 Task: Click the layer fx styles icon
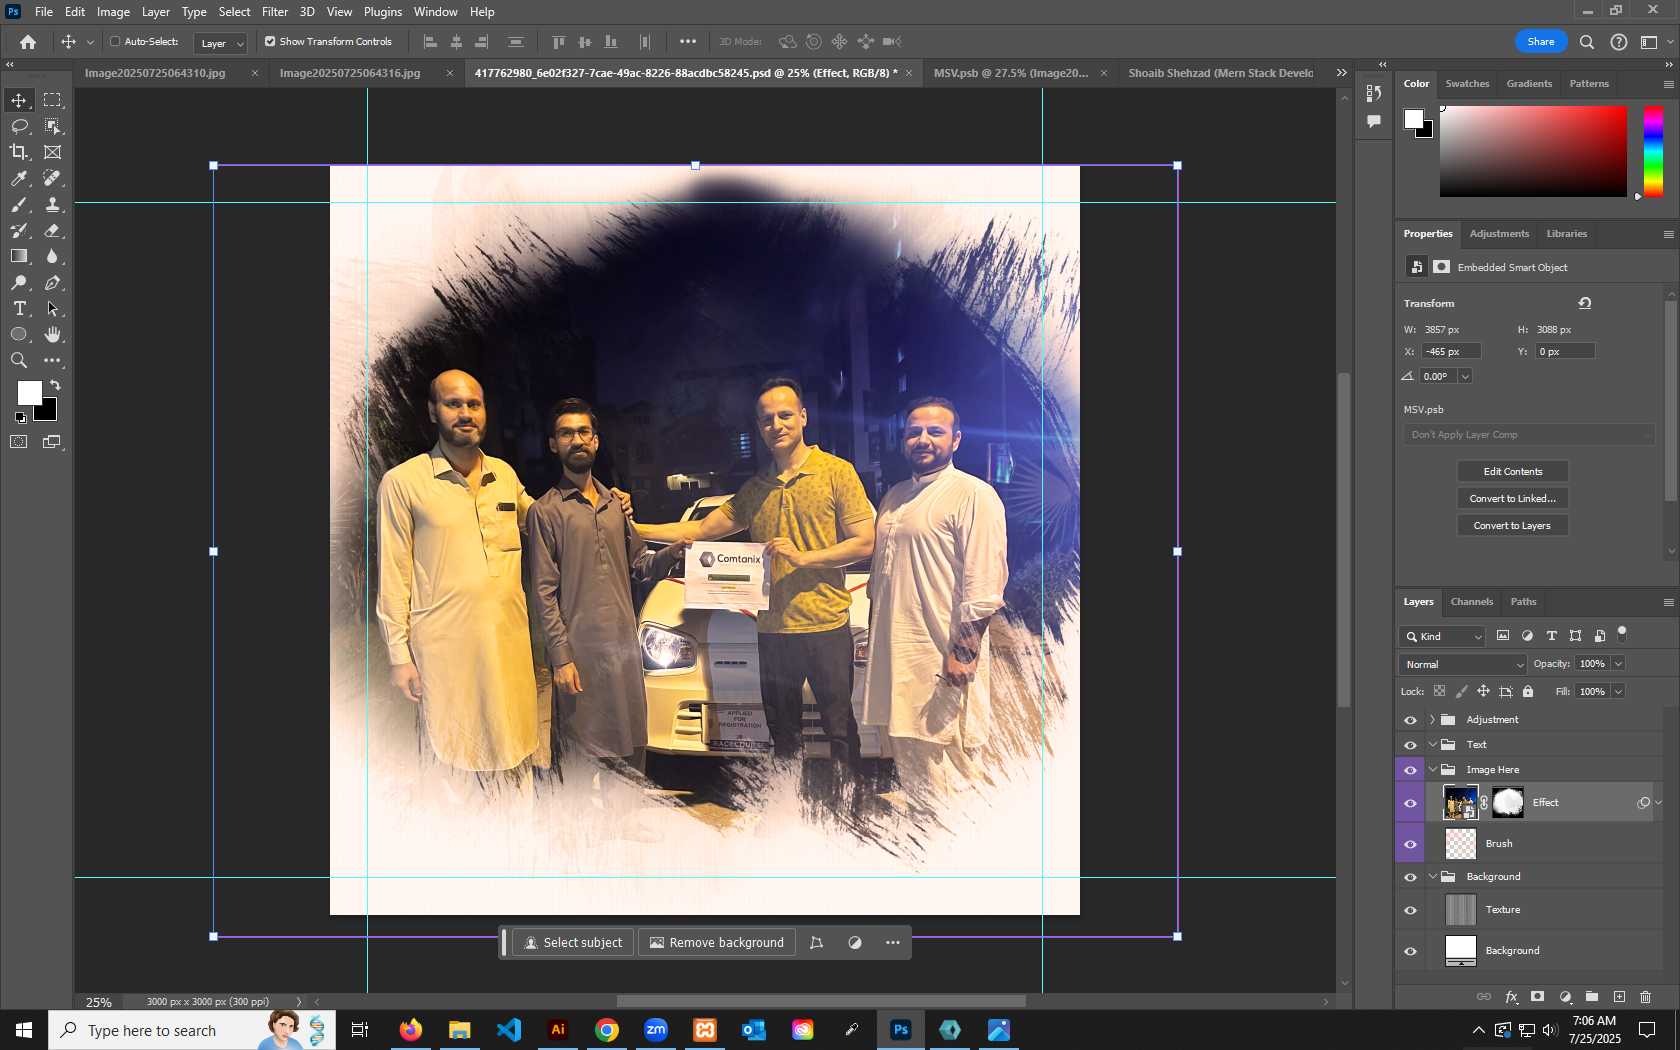click(x=1511, y=997)
